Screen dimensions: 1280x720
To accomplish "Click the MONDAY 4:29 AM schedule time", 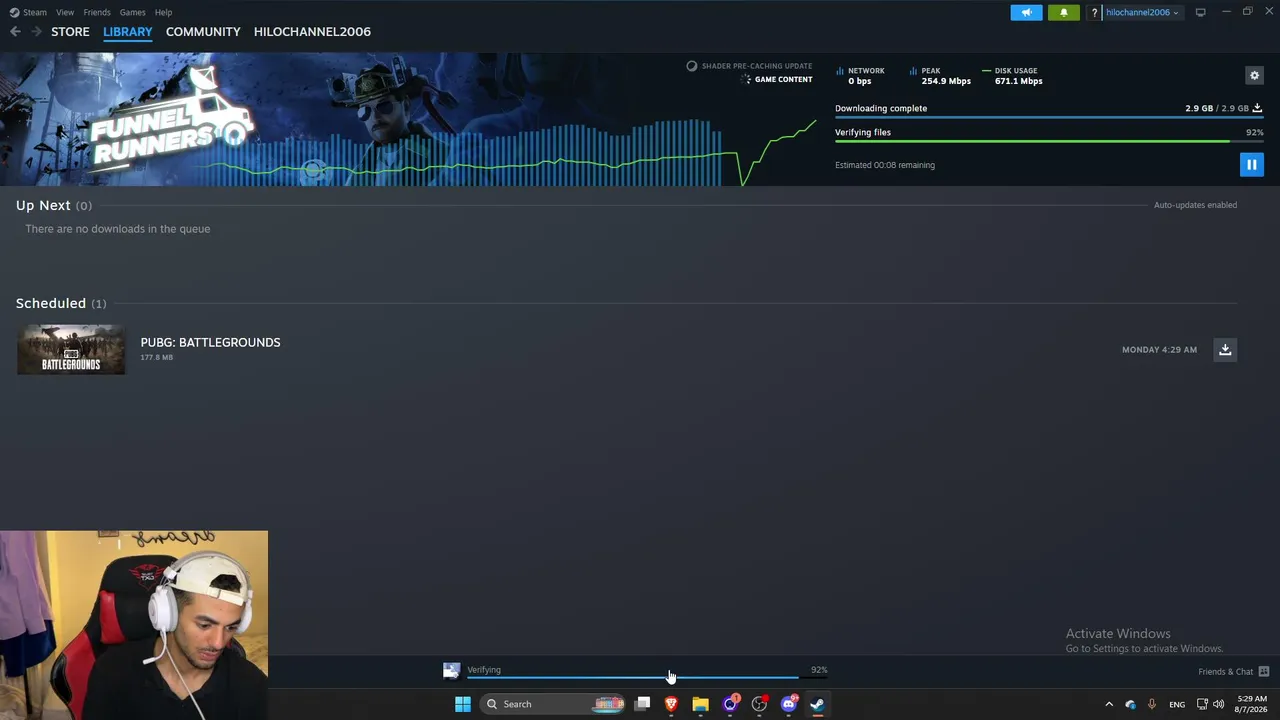I will coord(1159,350).
